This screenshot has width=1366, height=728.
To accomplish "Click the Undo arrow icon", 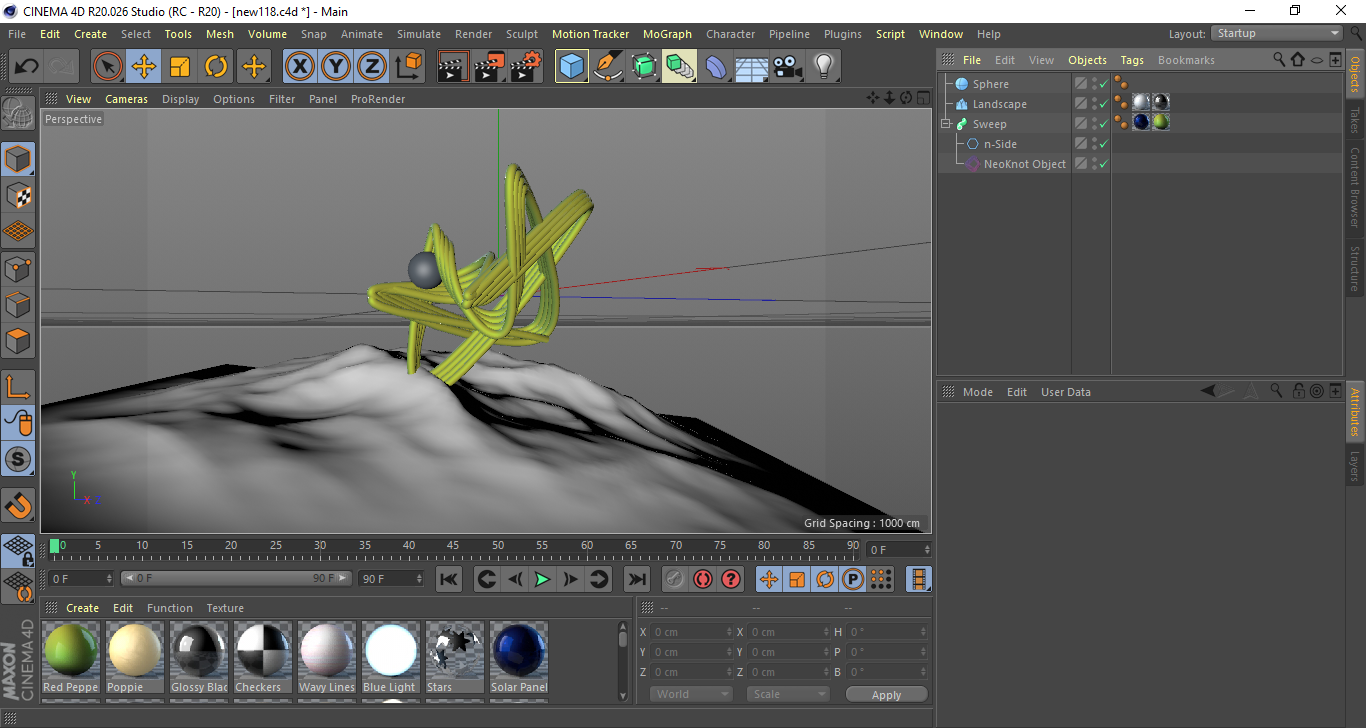I will pos(26,67).
